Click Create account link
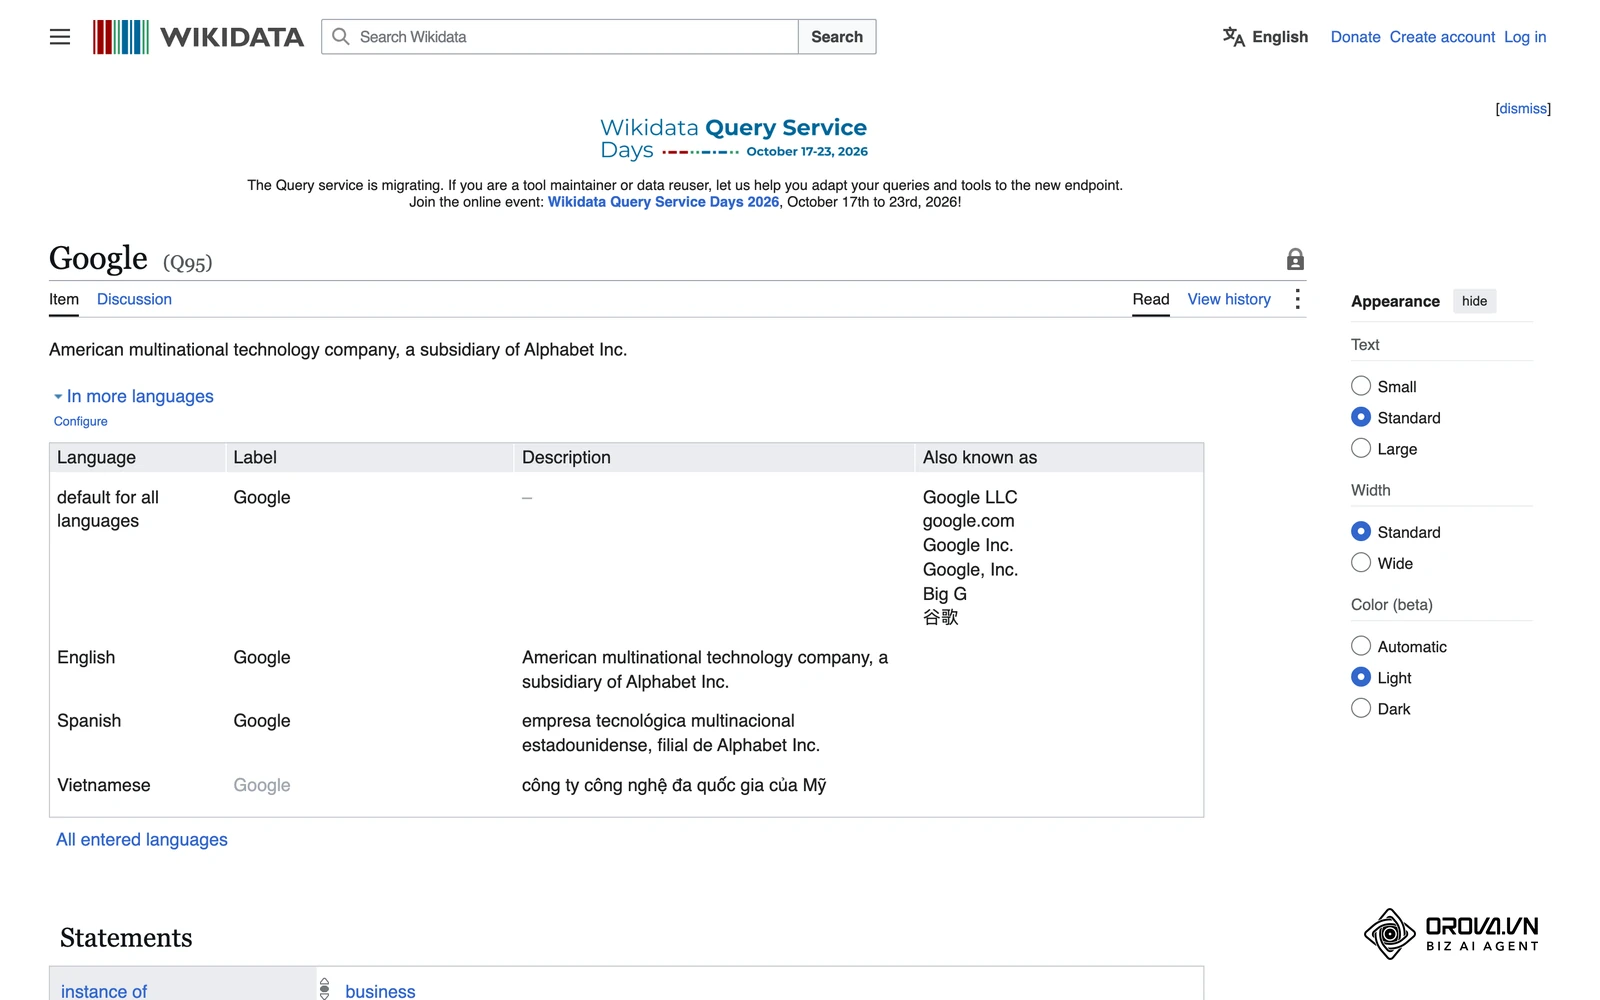The image size is (1600, 1000). click(1442, 37)
